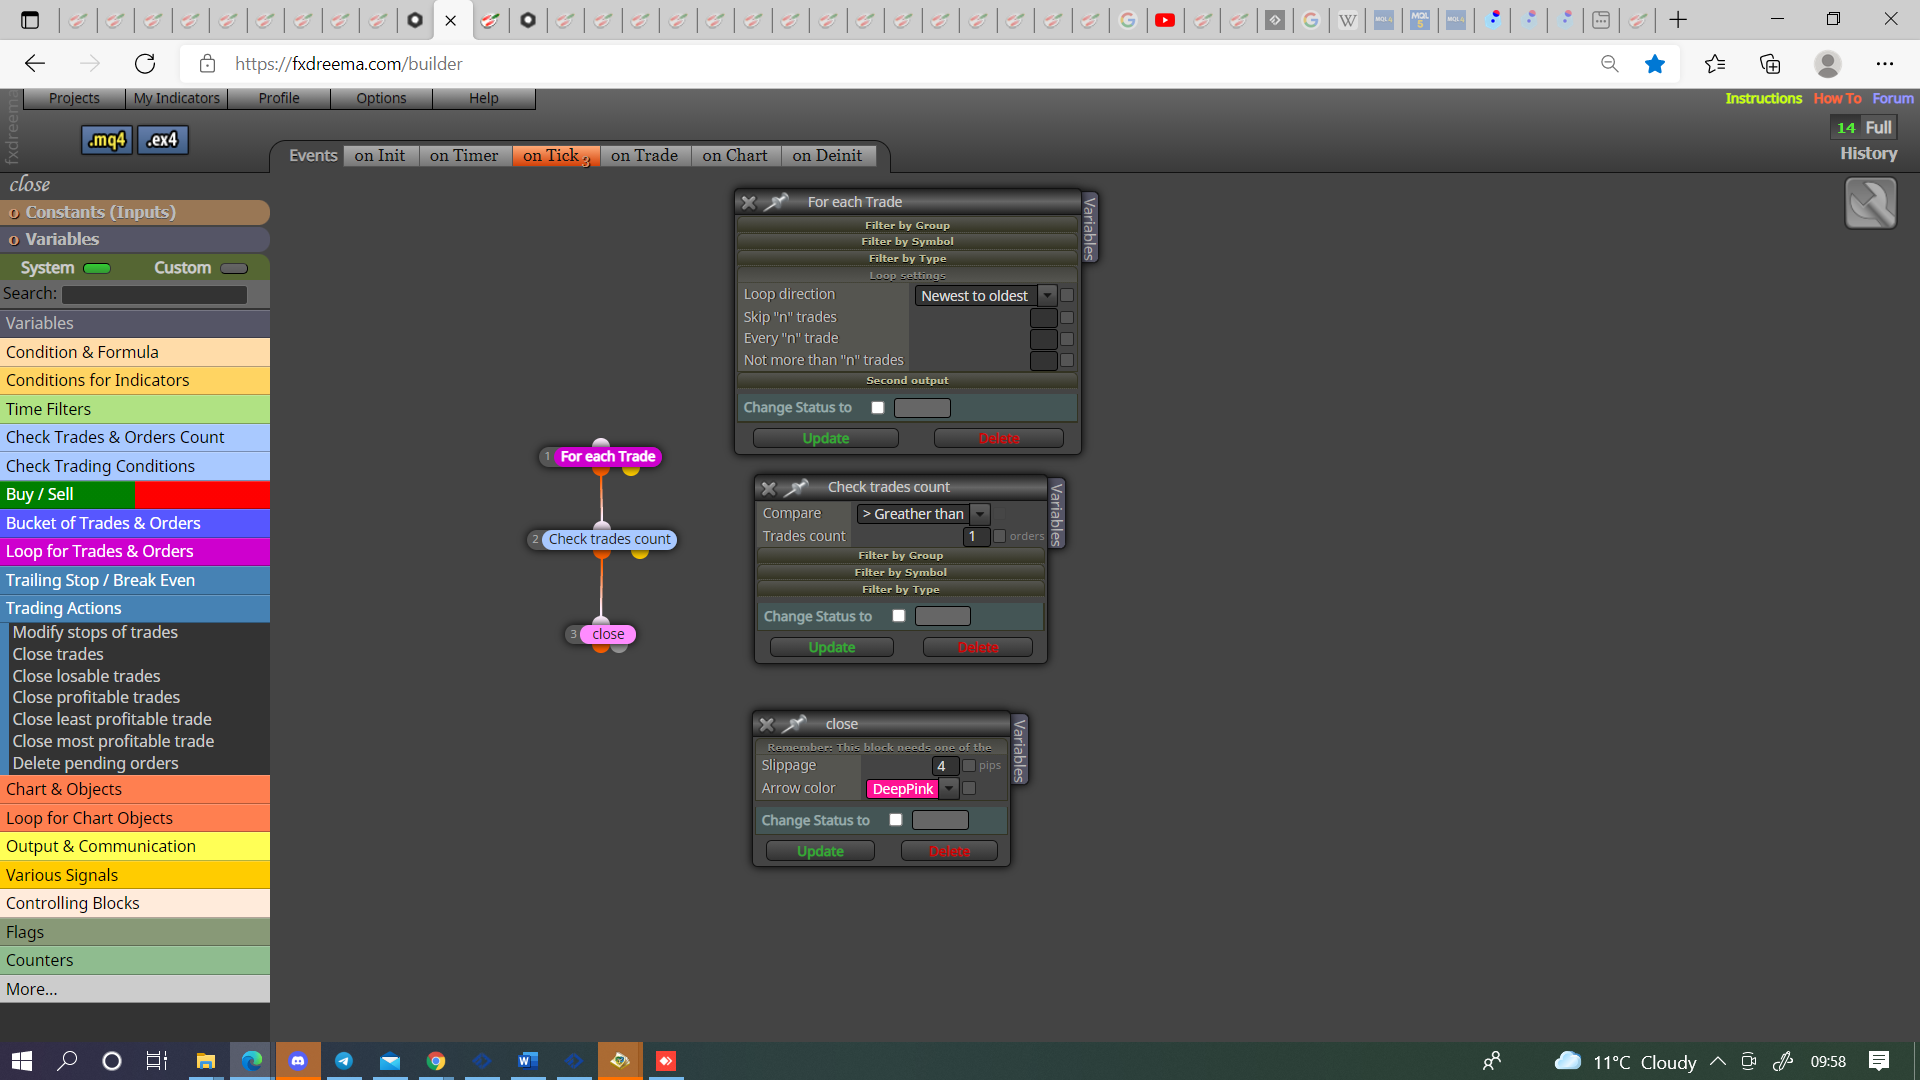Screen dimensions: 1920x1080
Task: Open browser favorites list icon
Action: coord(1715,64)
